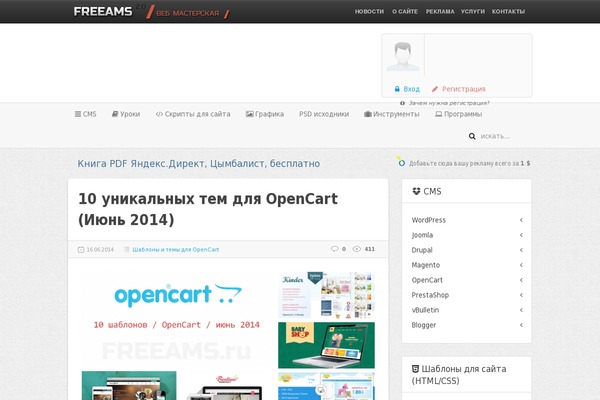This screenshot has width=600, height=400.
Task: Open the Уроки navigation item
Action: [x=130, y=114]
